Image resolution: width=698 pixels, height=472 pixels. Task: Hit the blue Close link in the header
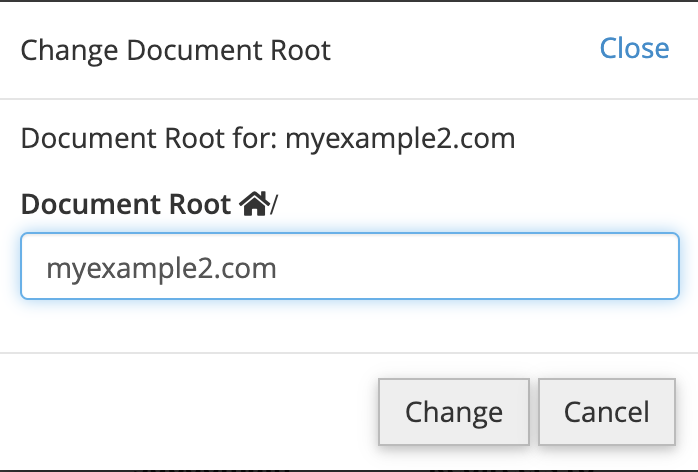click(x=634, y=48)
